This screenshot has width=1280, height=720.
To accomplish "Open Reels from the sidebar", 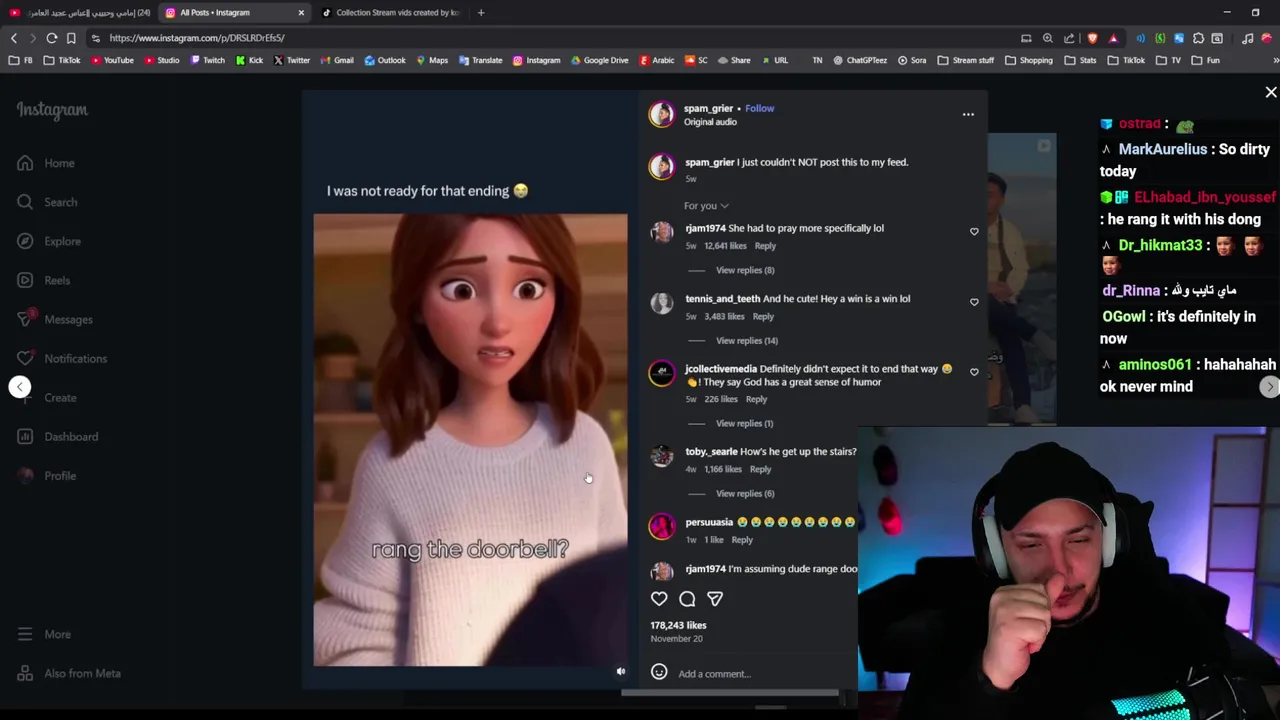I will (x=44, y=280).
